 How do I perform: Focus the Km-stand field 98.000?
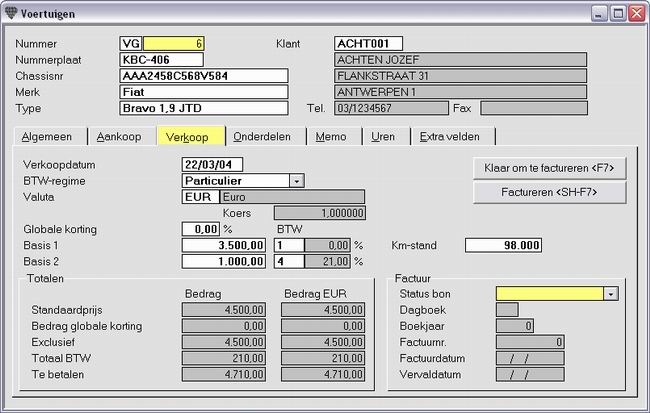click(503, 245)
